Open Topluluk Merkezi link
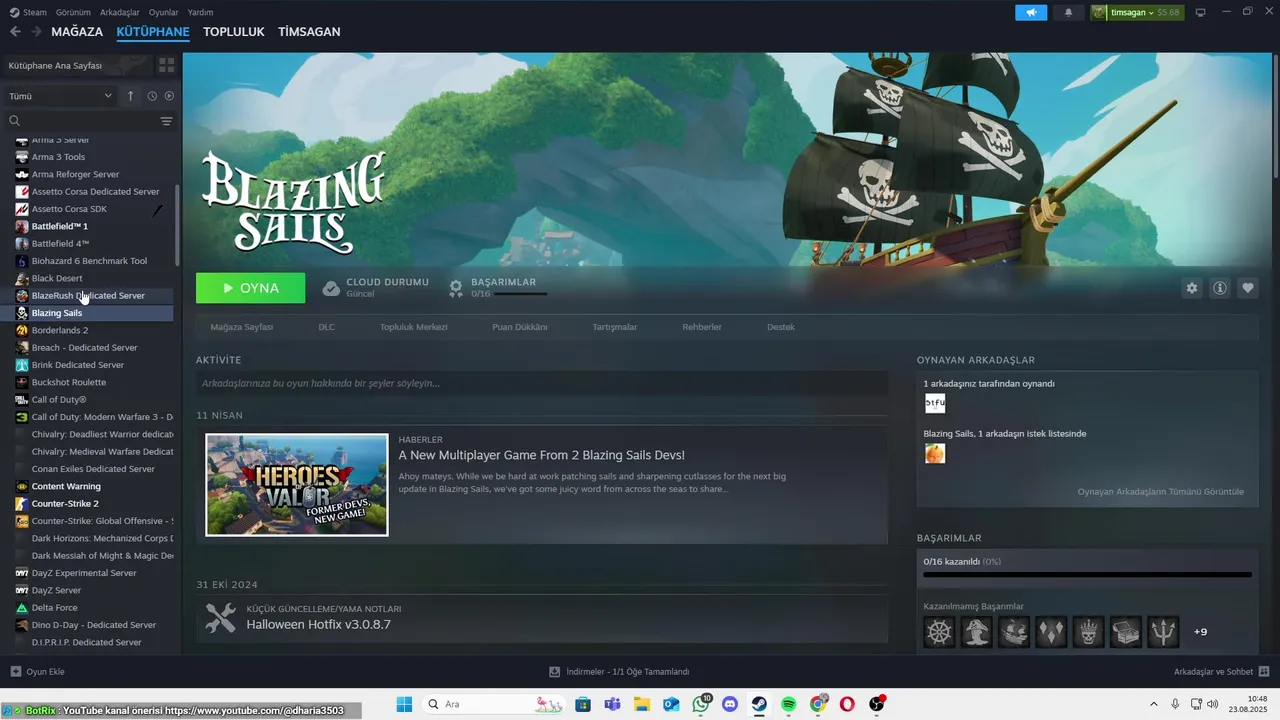 pyautogui.click(x=414, y=327)
